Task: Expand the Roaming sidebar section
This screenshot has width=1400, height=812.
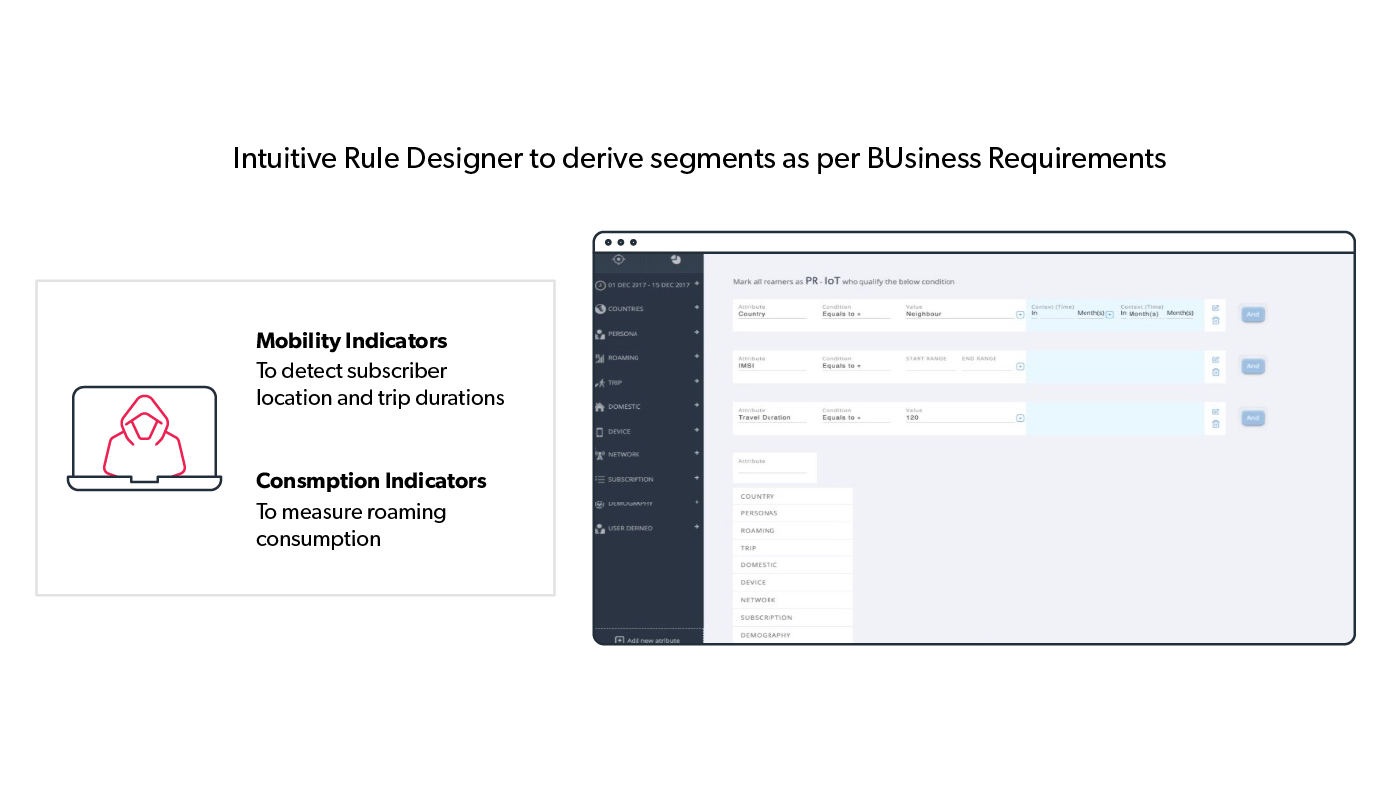Action: tap(697, 357)
